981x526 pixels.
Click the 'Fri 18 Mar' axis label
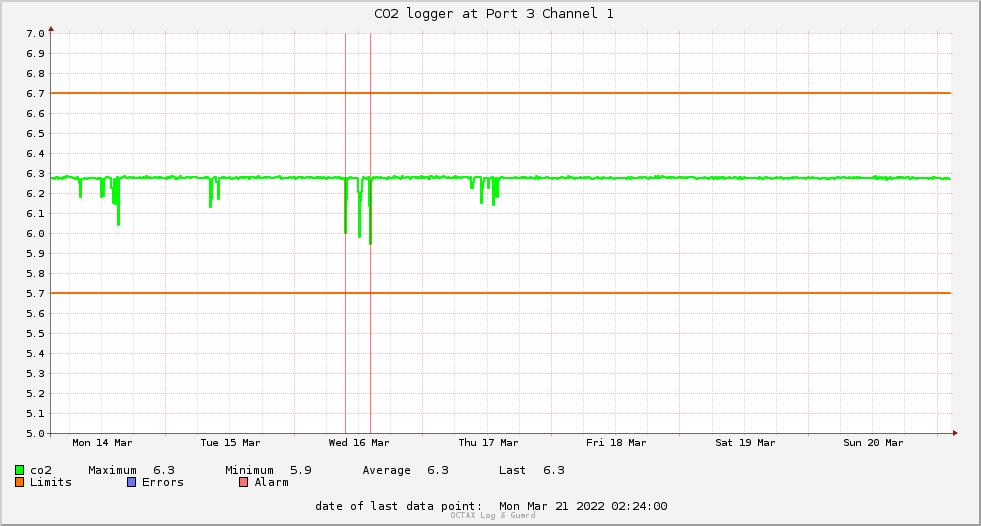[x=616, y=443]
